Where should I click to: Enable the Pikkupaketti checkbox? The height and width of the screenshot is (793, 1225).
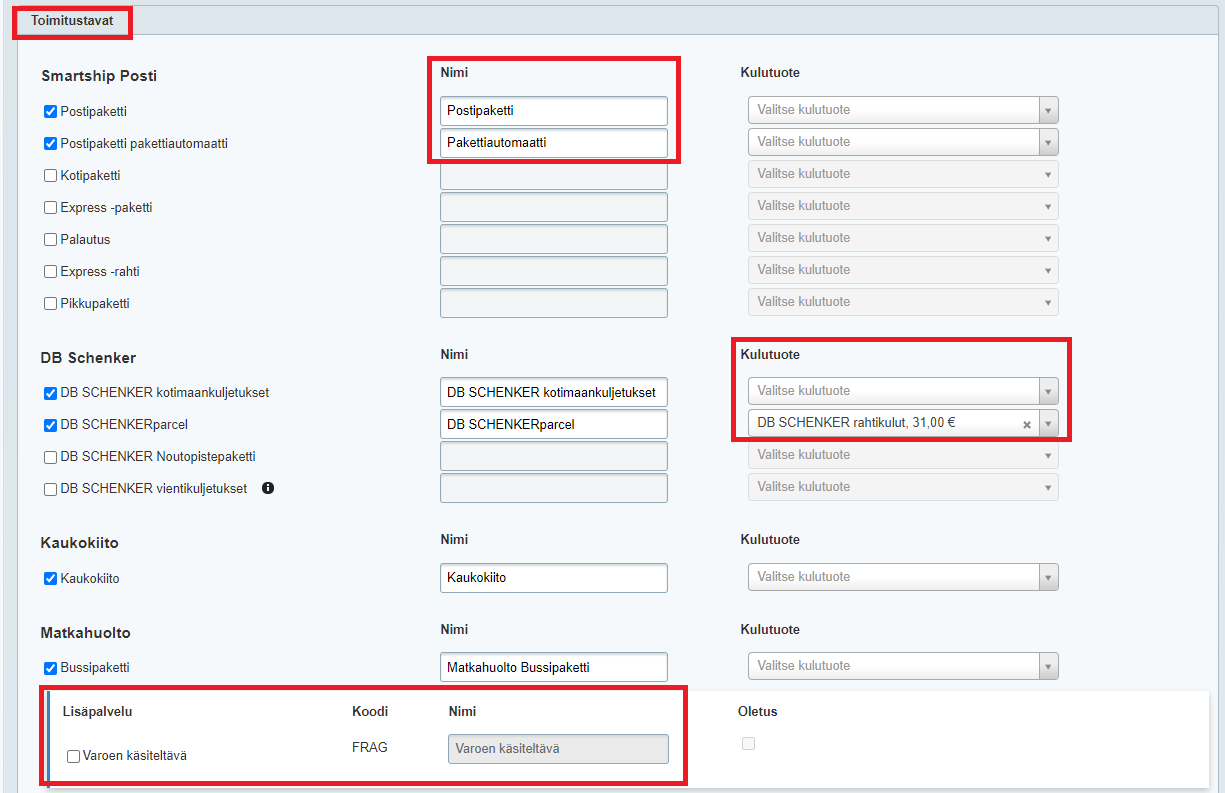click(51, 304)
